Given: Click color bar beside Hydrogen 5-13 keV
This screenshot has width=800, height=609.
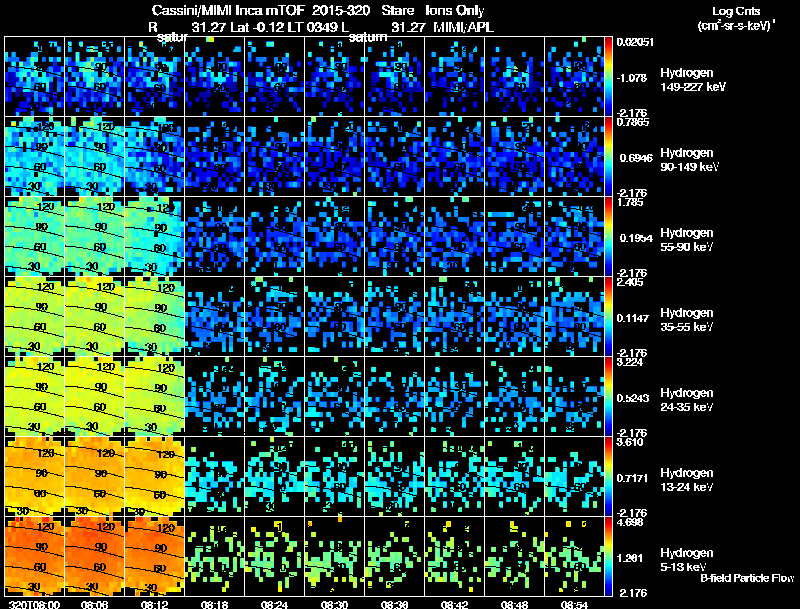Looking at the screenshot, I should 608,556.
